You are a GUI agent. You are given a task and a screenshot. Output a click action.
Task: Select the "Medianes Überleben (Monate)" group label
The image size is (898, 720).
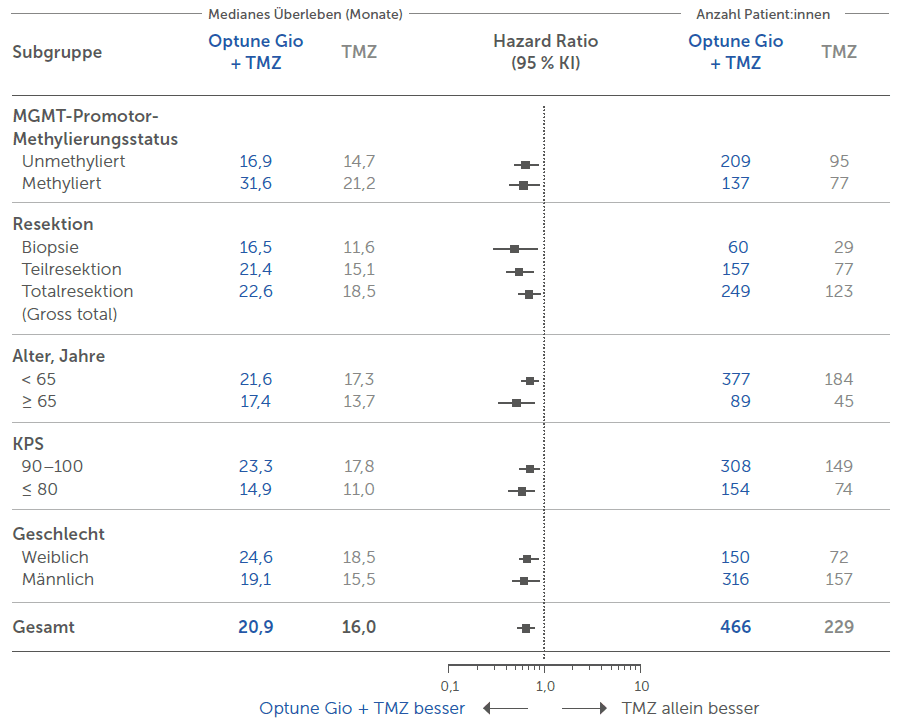pos(305,14)
